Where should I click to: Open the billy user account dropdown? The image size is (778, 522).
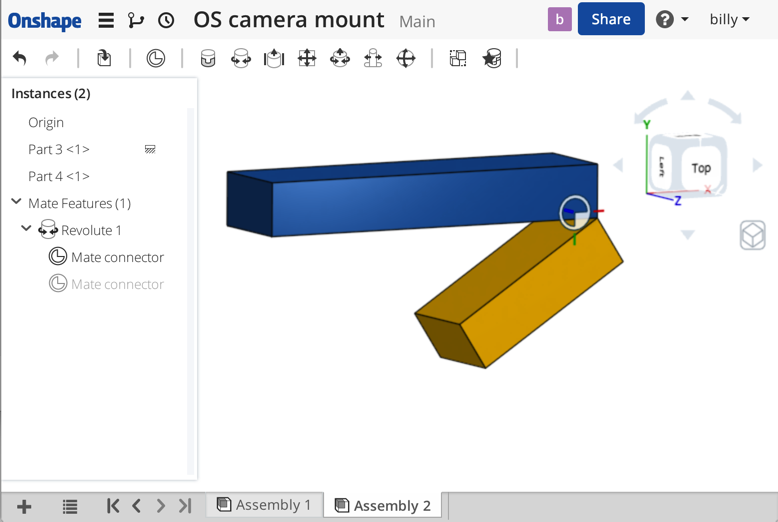(x=729, y=20)
